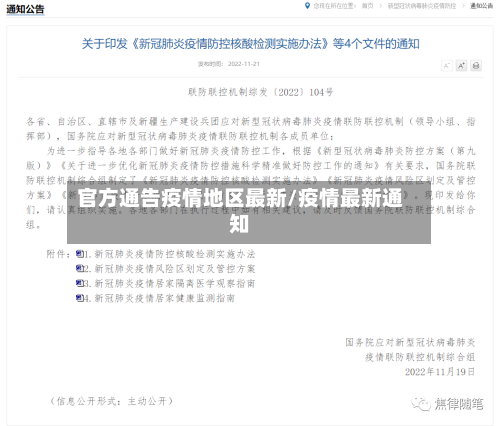This screenshot has width=500, height=426.
Task: Click the document icon beside attachment 4
Action: point(79,298)
